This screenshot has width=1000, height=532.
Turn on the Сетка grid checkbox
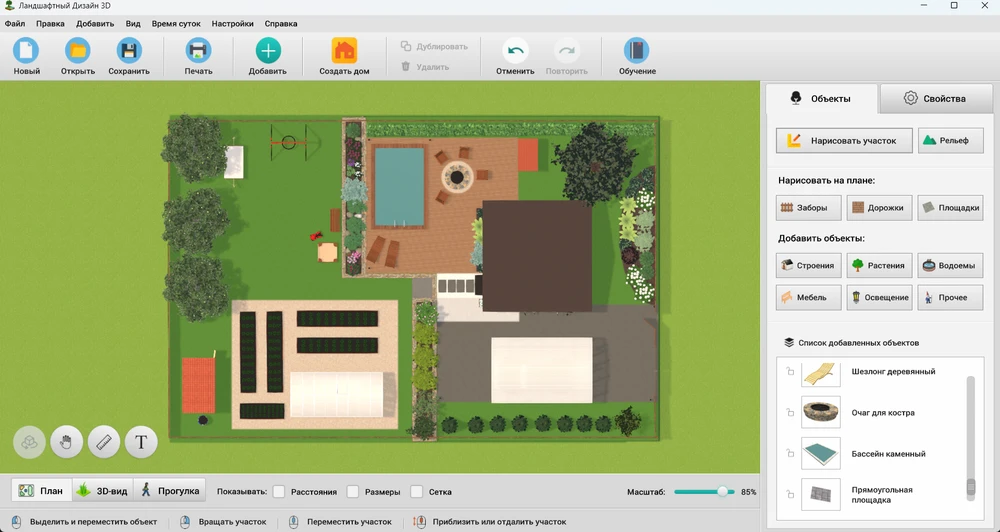[417, 492]
